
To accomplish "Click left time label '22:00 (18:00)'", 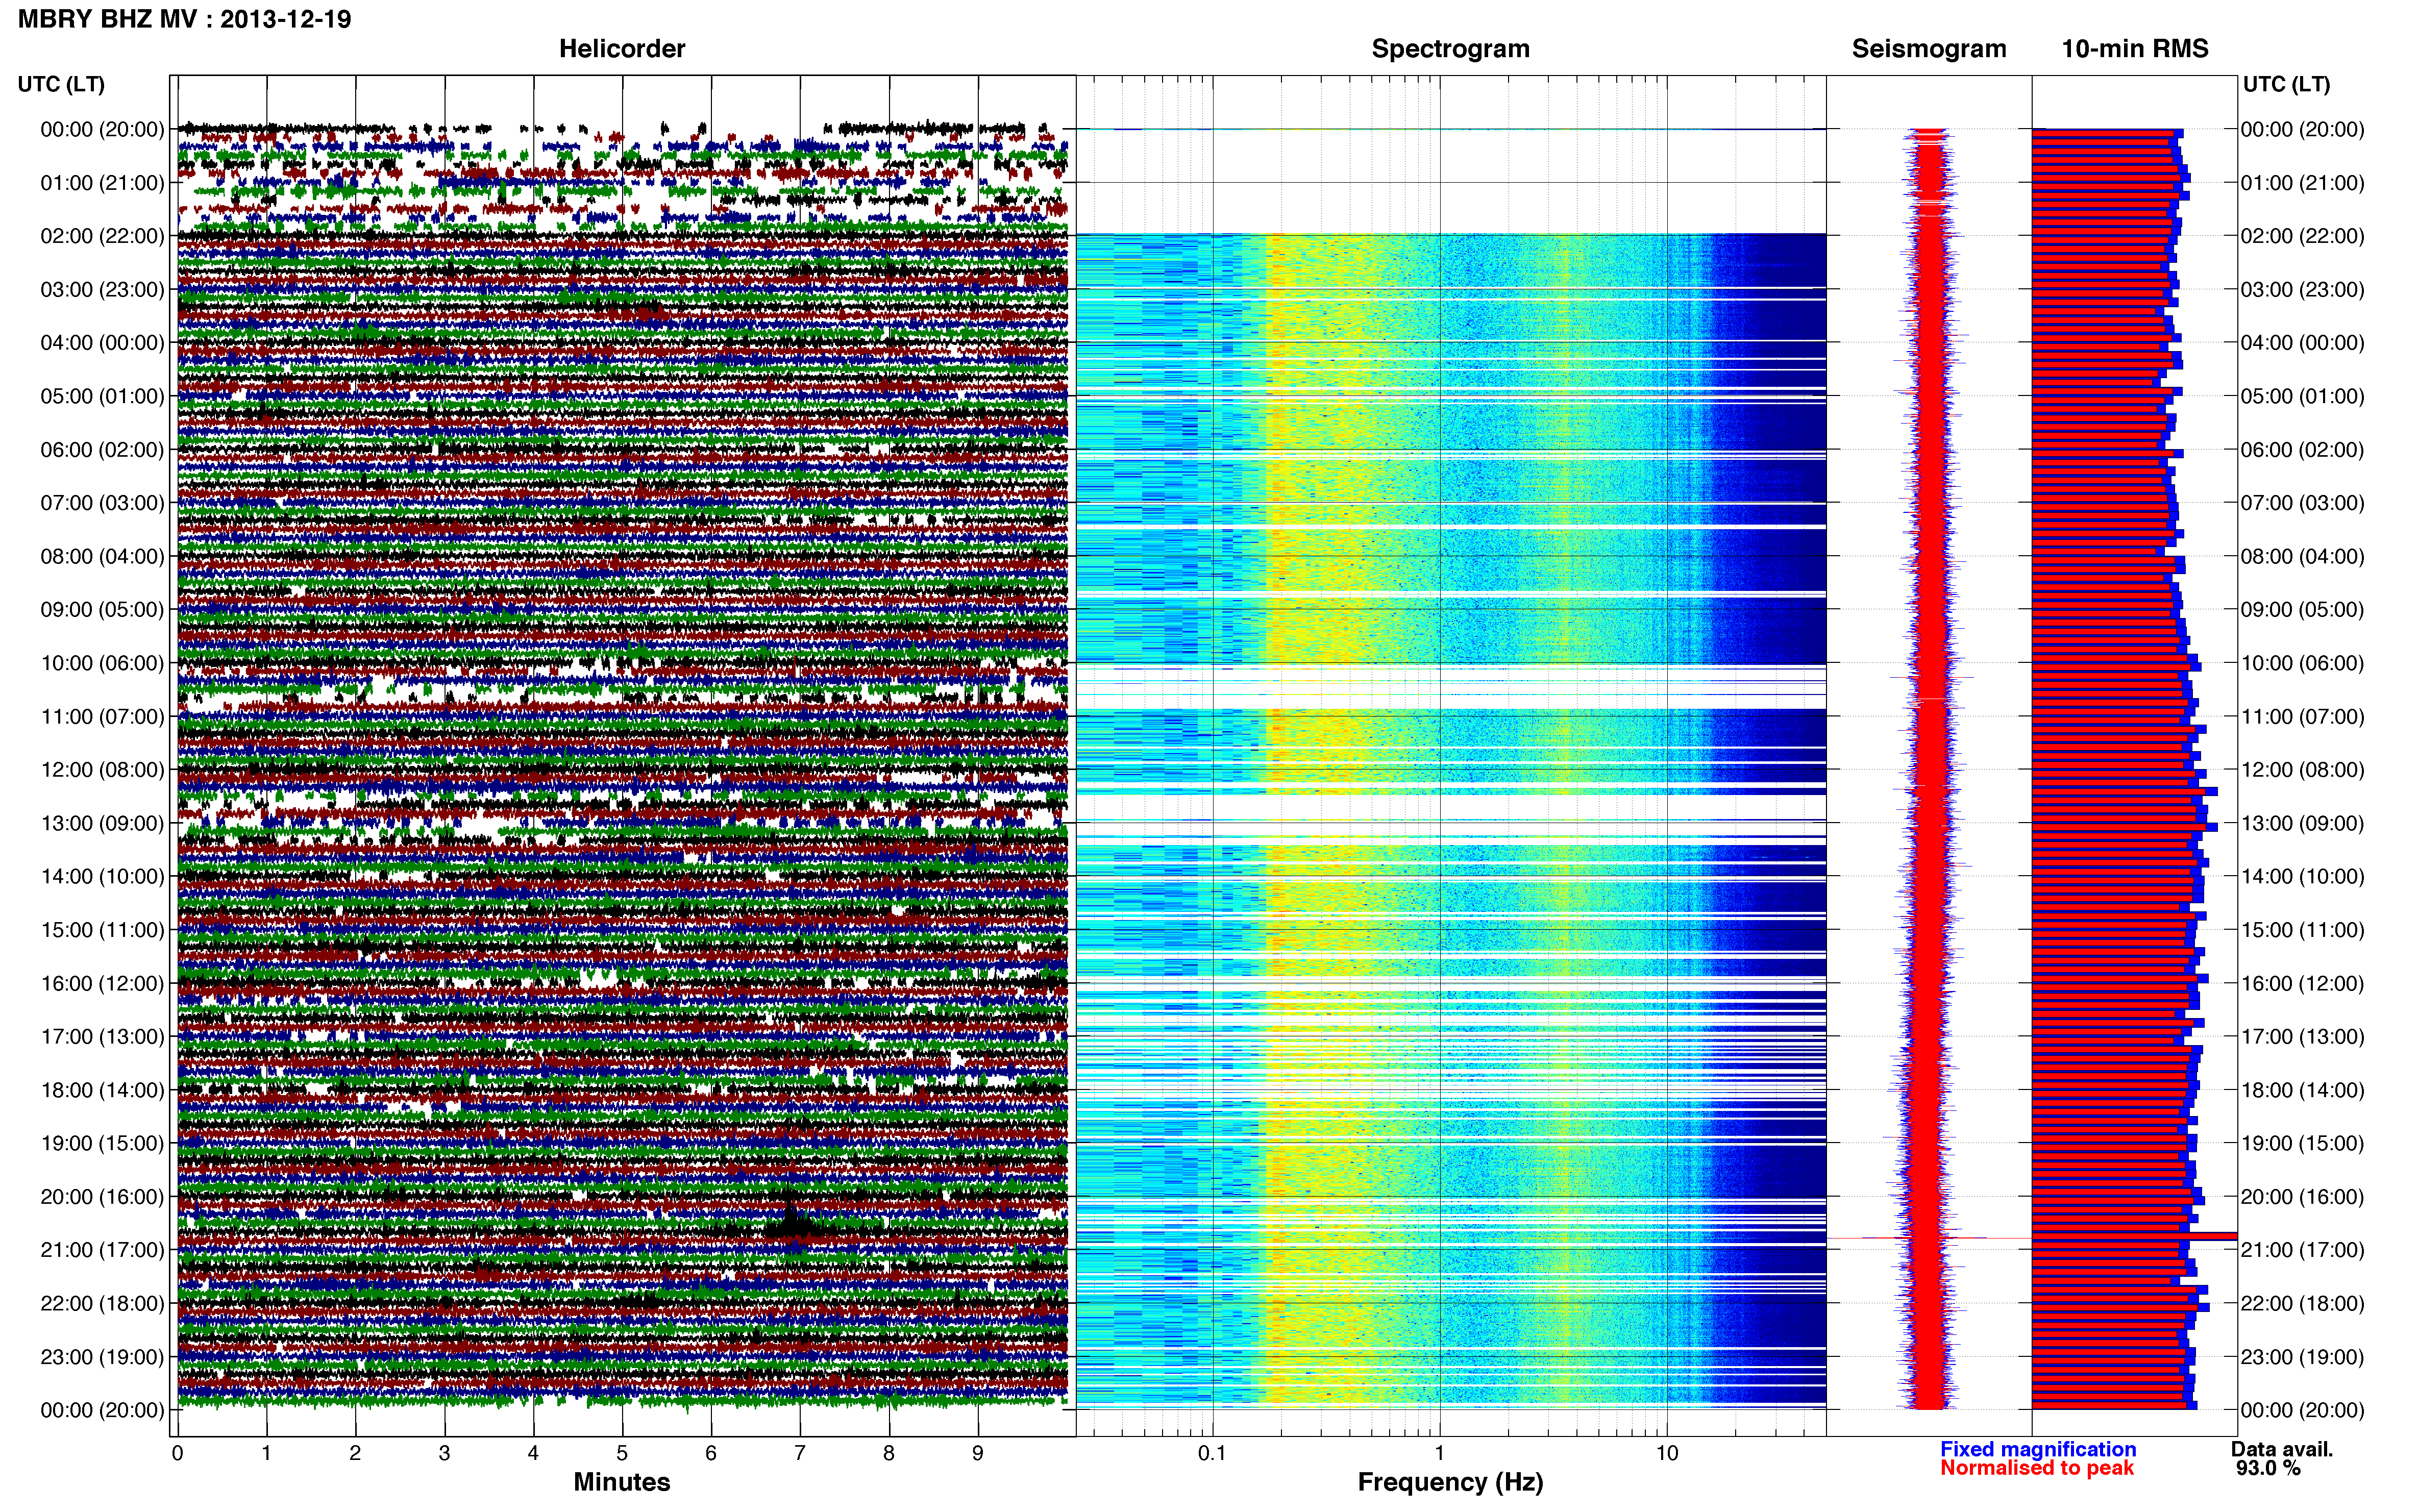I will tap(102, 1304).
